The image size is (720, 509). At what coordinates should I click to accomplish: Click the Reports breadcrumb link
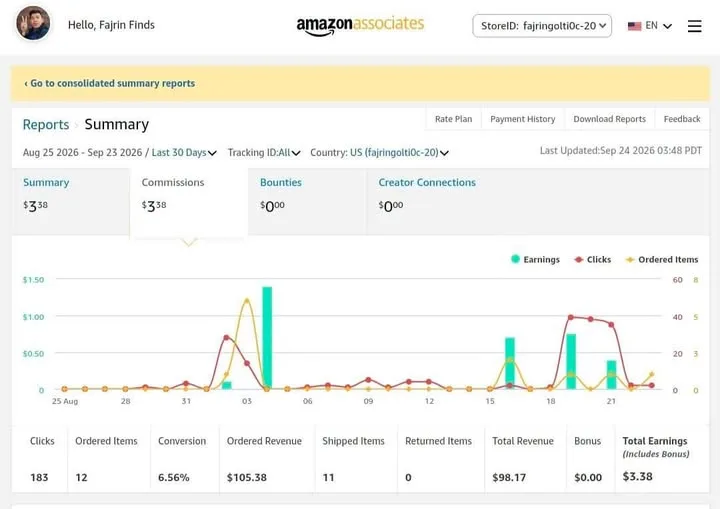click(x=46, y=124)
